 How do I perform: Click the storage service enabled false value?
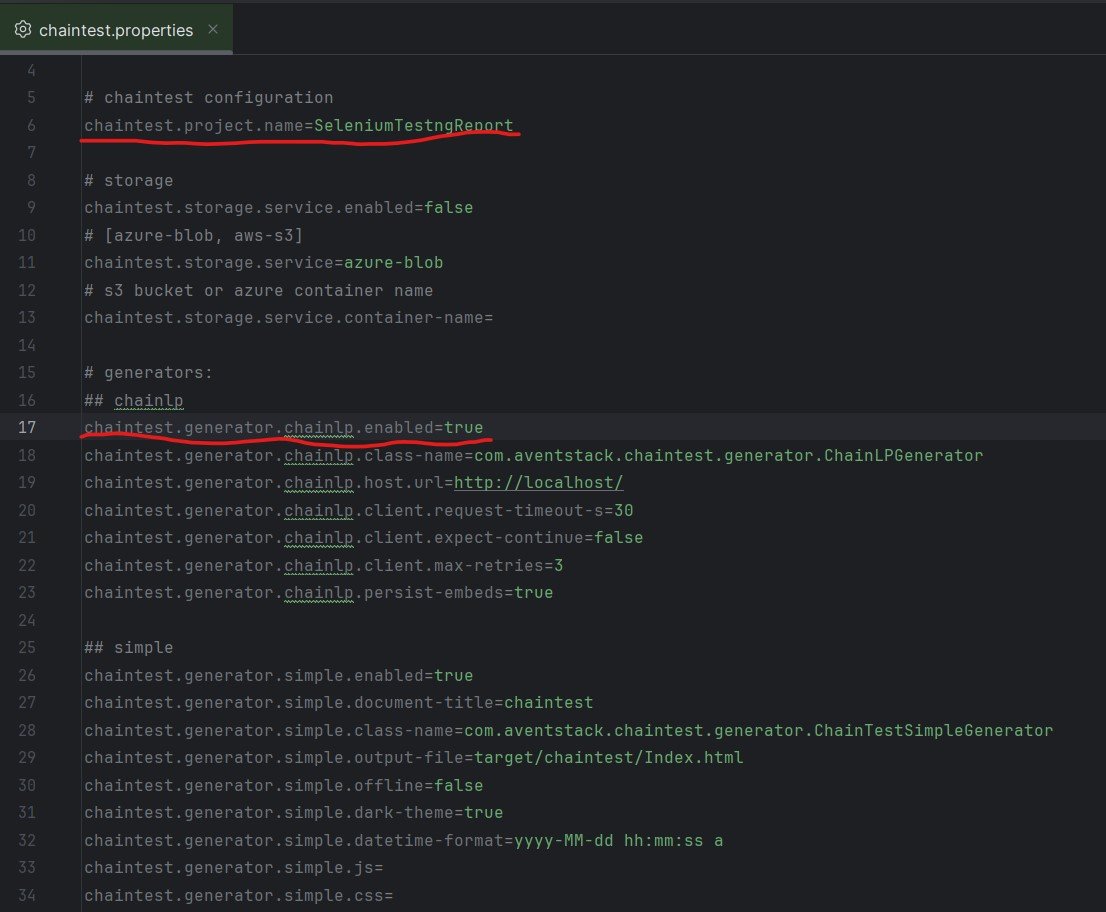click(449, 208)
